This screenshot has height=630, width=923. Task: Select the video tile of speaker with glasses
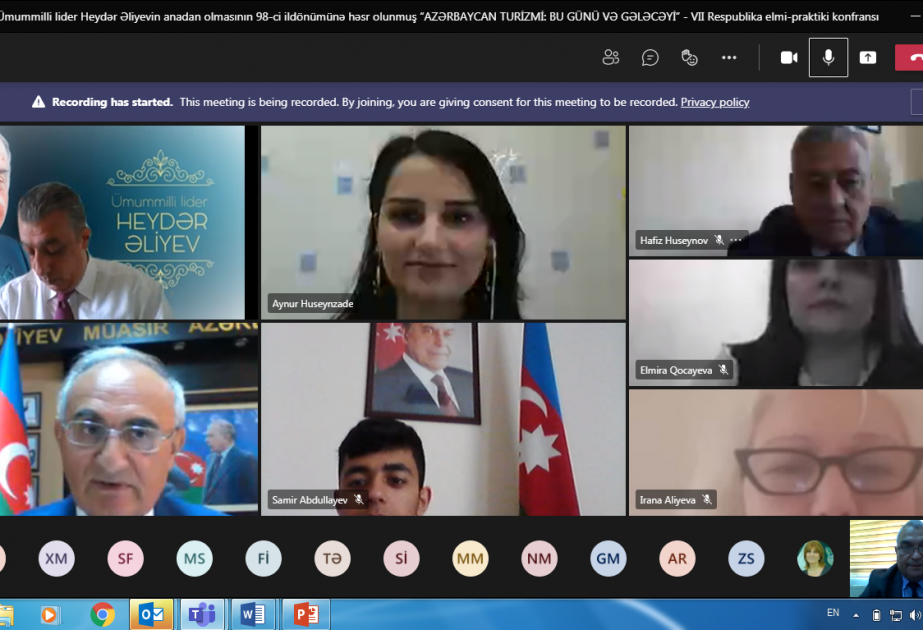(x=129, y=419)
